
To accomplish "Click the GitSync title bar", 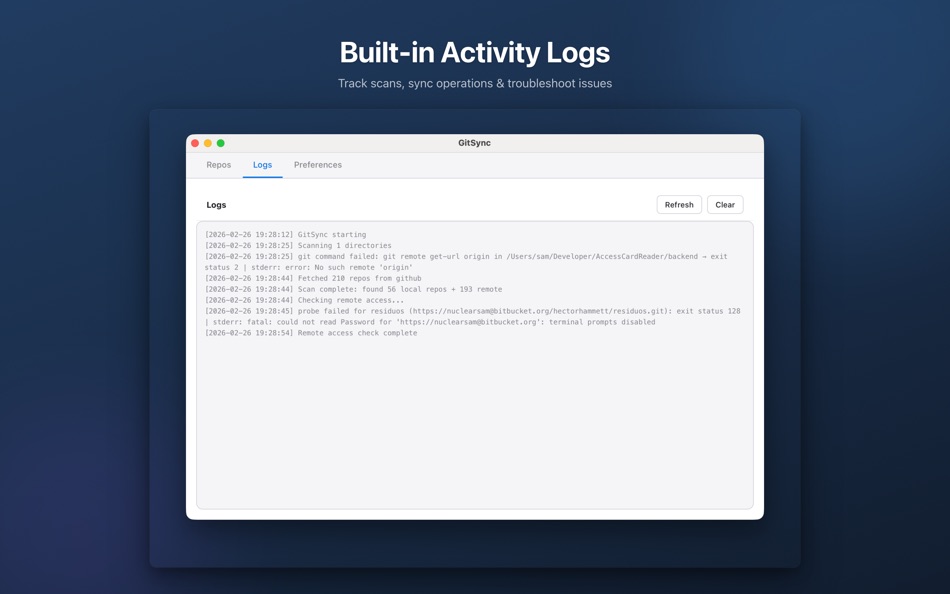I will click(x=474, y=142).
